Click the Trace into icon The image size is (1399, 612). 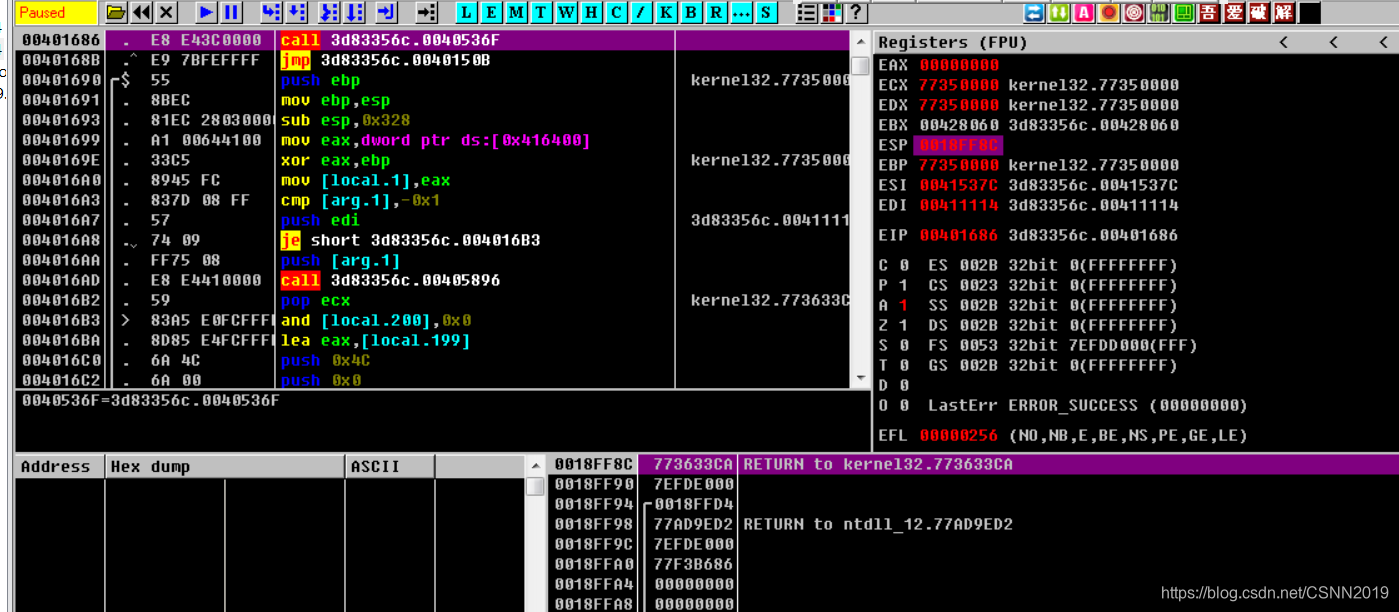coord(329,13)
